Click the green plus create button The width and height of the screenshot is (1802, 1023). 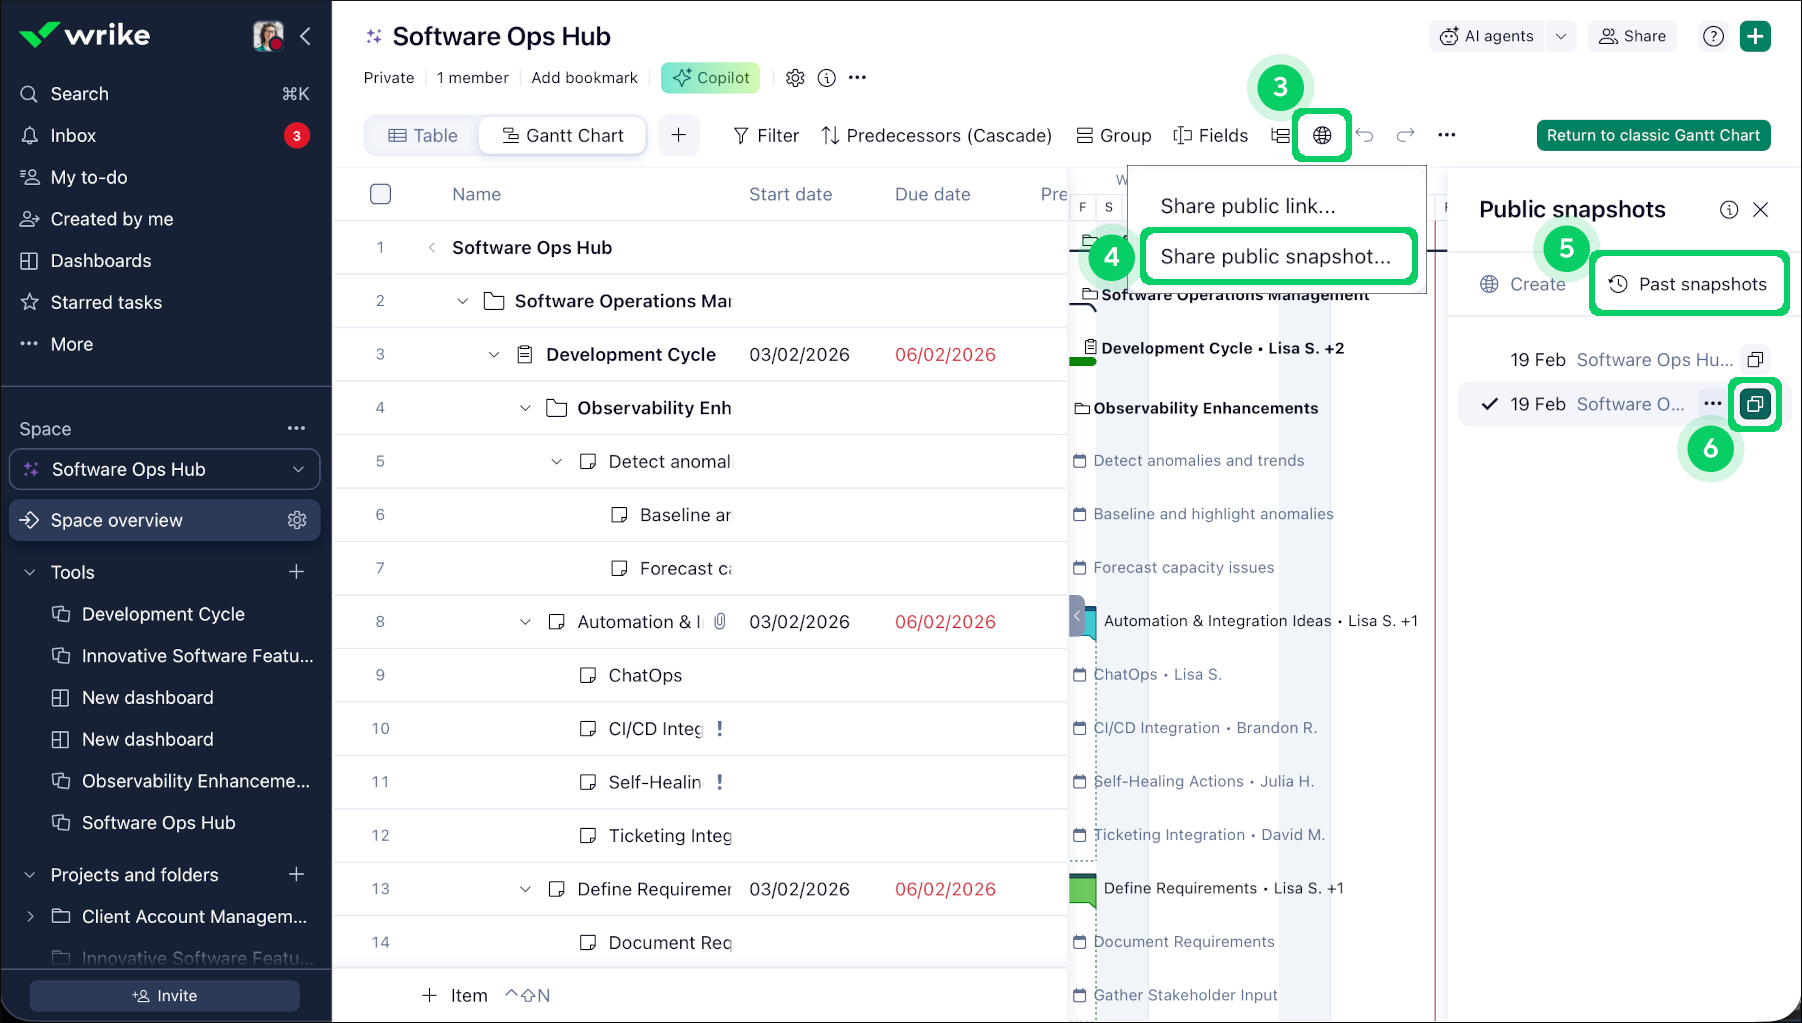tap(1755, 36)
